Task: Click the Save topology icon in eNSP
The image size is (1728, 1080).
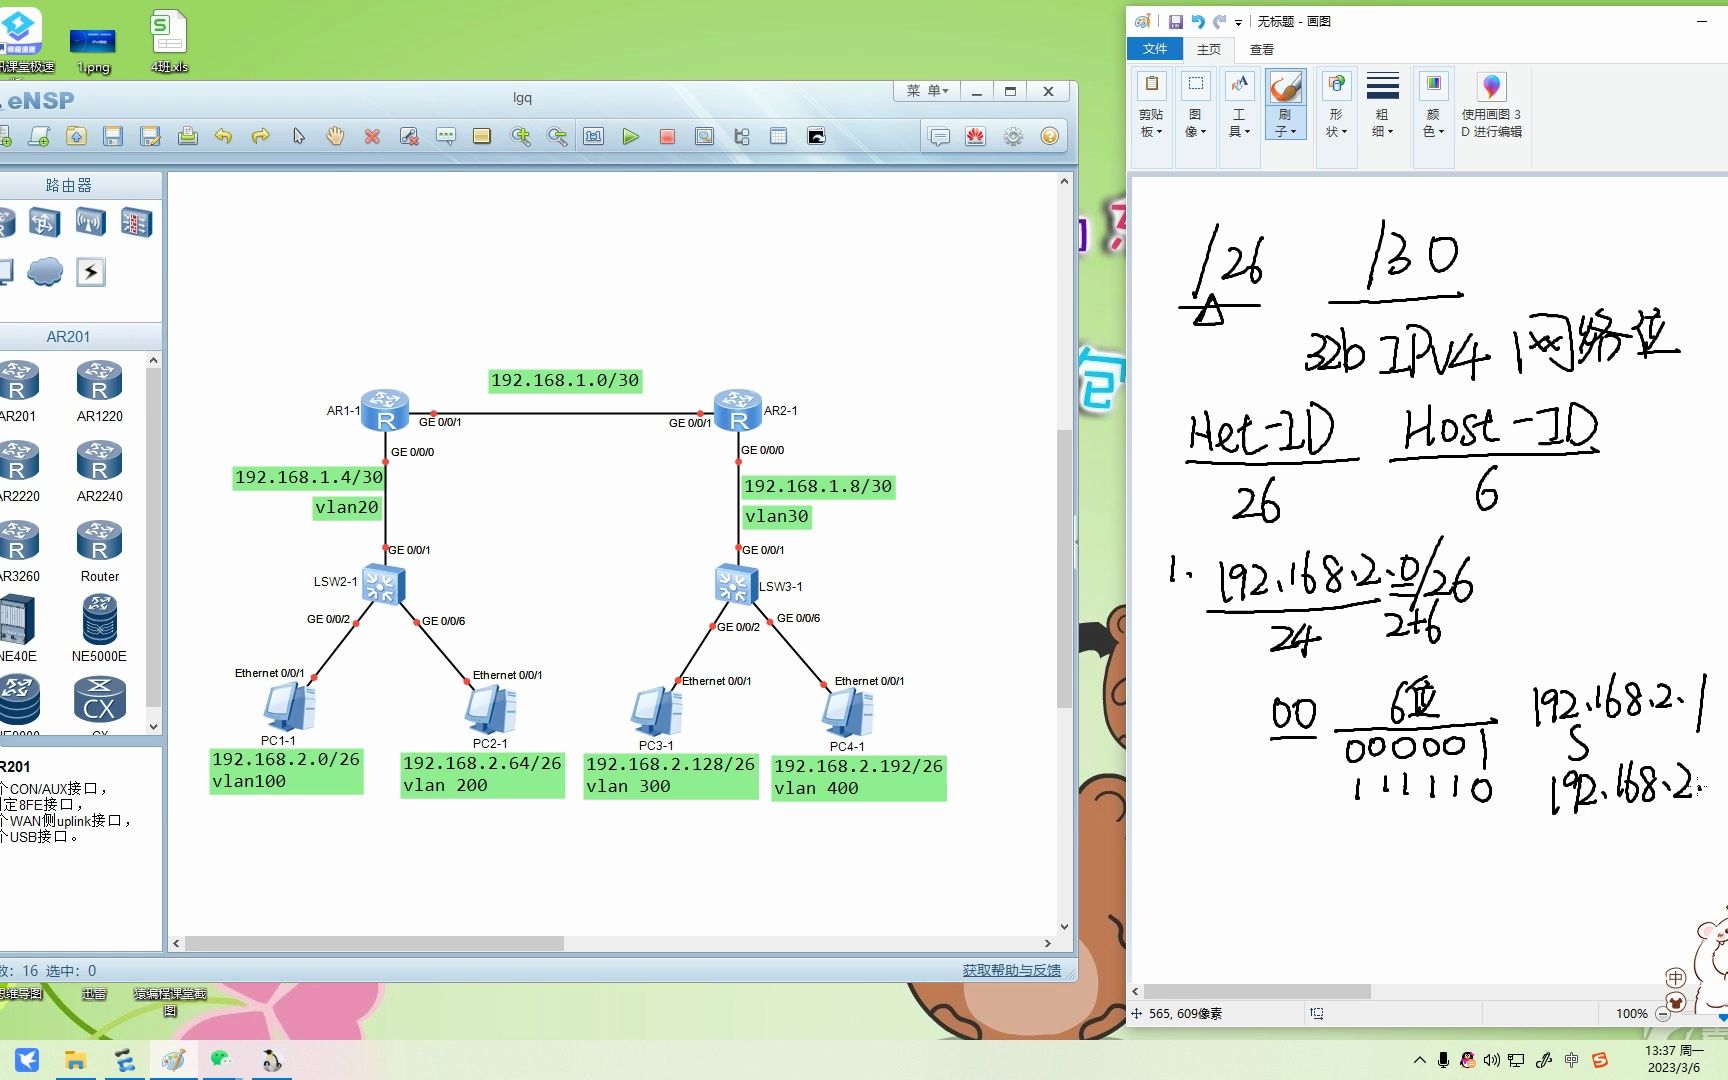Action: click(x=113, y=136)
